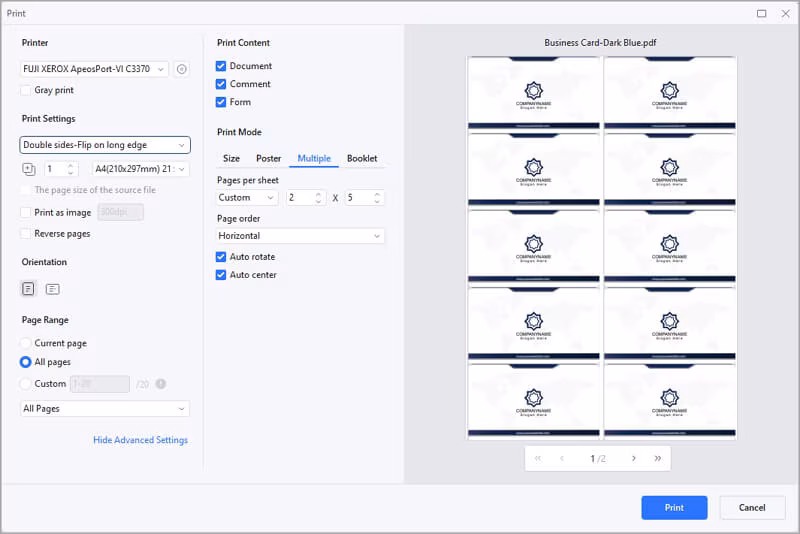Open Page order Horizontal dropdown
Image resolution: width=800 pixels, height=534 pixels.
tap(300, 236)
